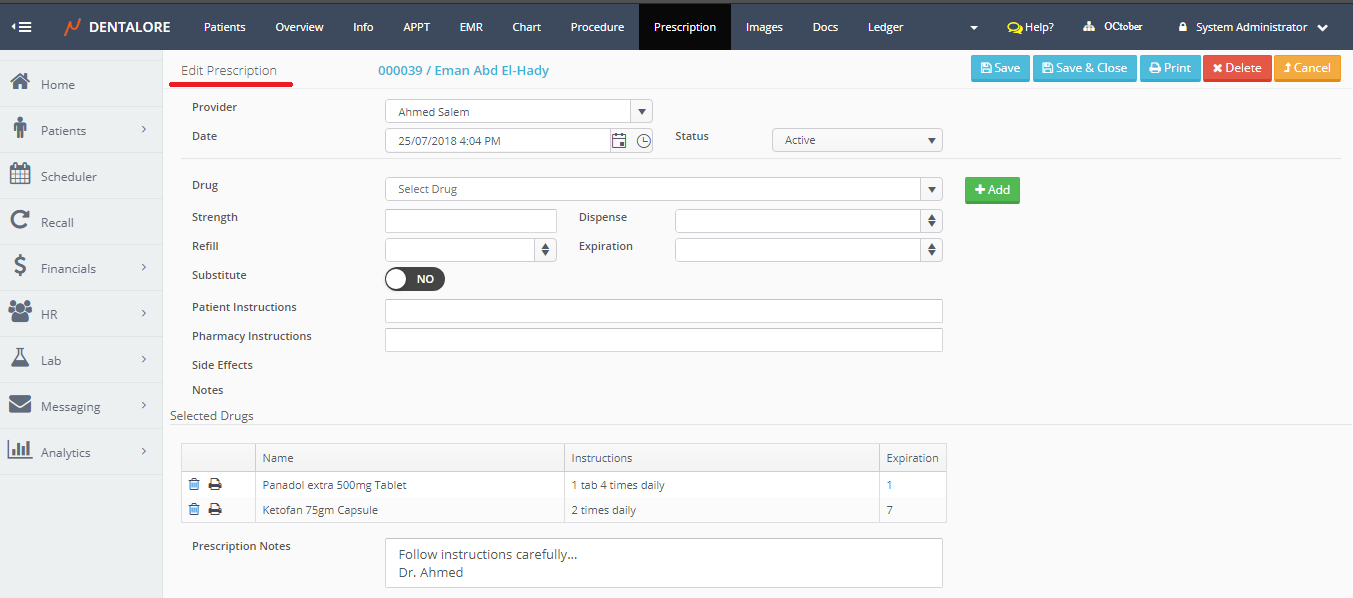
Task: Click the red Delete button
Action: (x=1237, y=68)
